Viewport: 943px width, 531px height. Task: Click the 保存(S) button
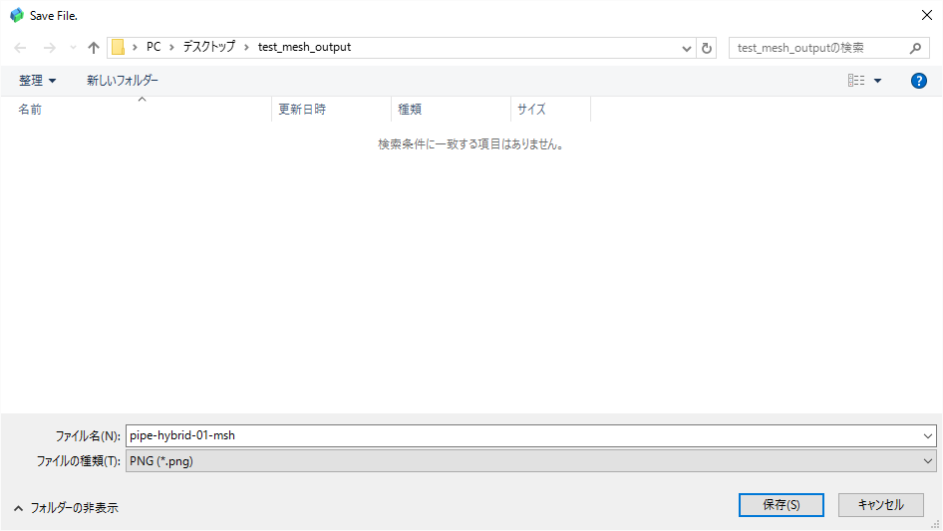tap(781, 505)
